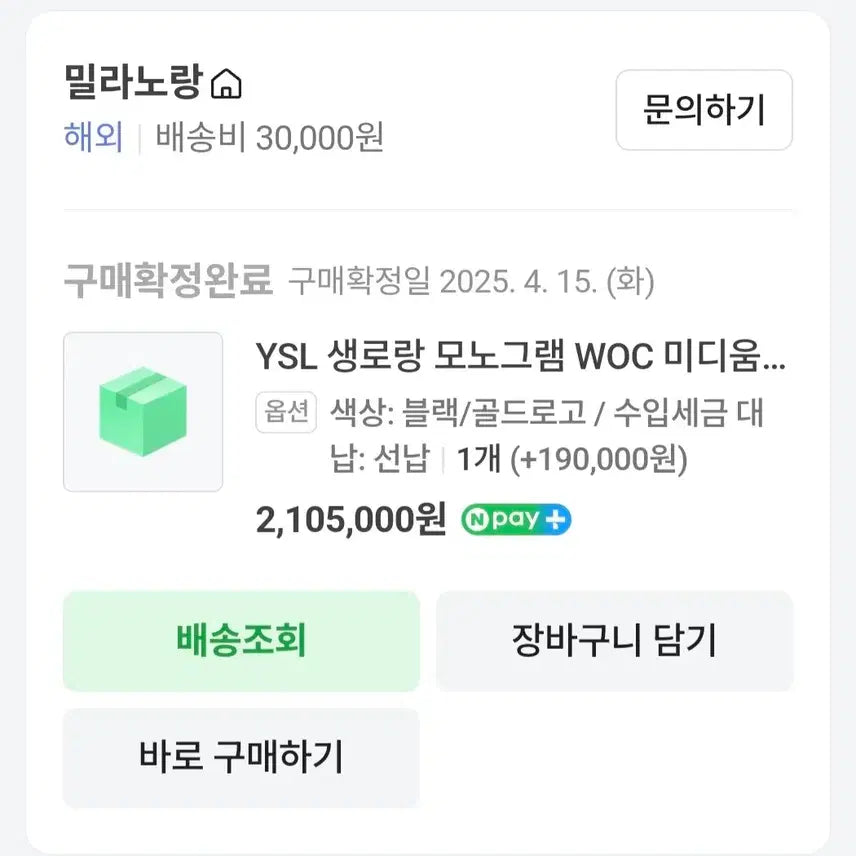The width and height of the screenshot is (856, 856).
Task: Select the 배송비 30,000원 shipping fee text
Action: pyautogui.click(x=269, y=137)
